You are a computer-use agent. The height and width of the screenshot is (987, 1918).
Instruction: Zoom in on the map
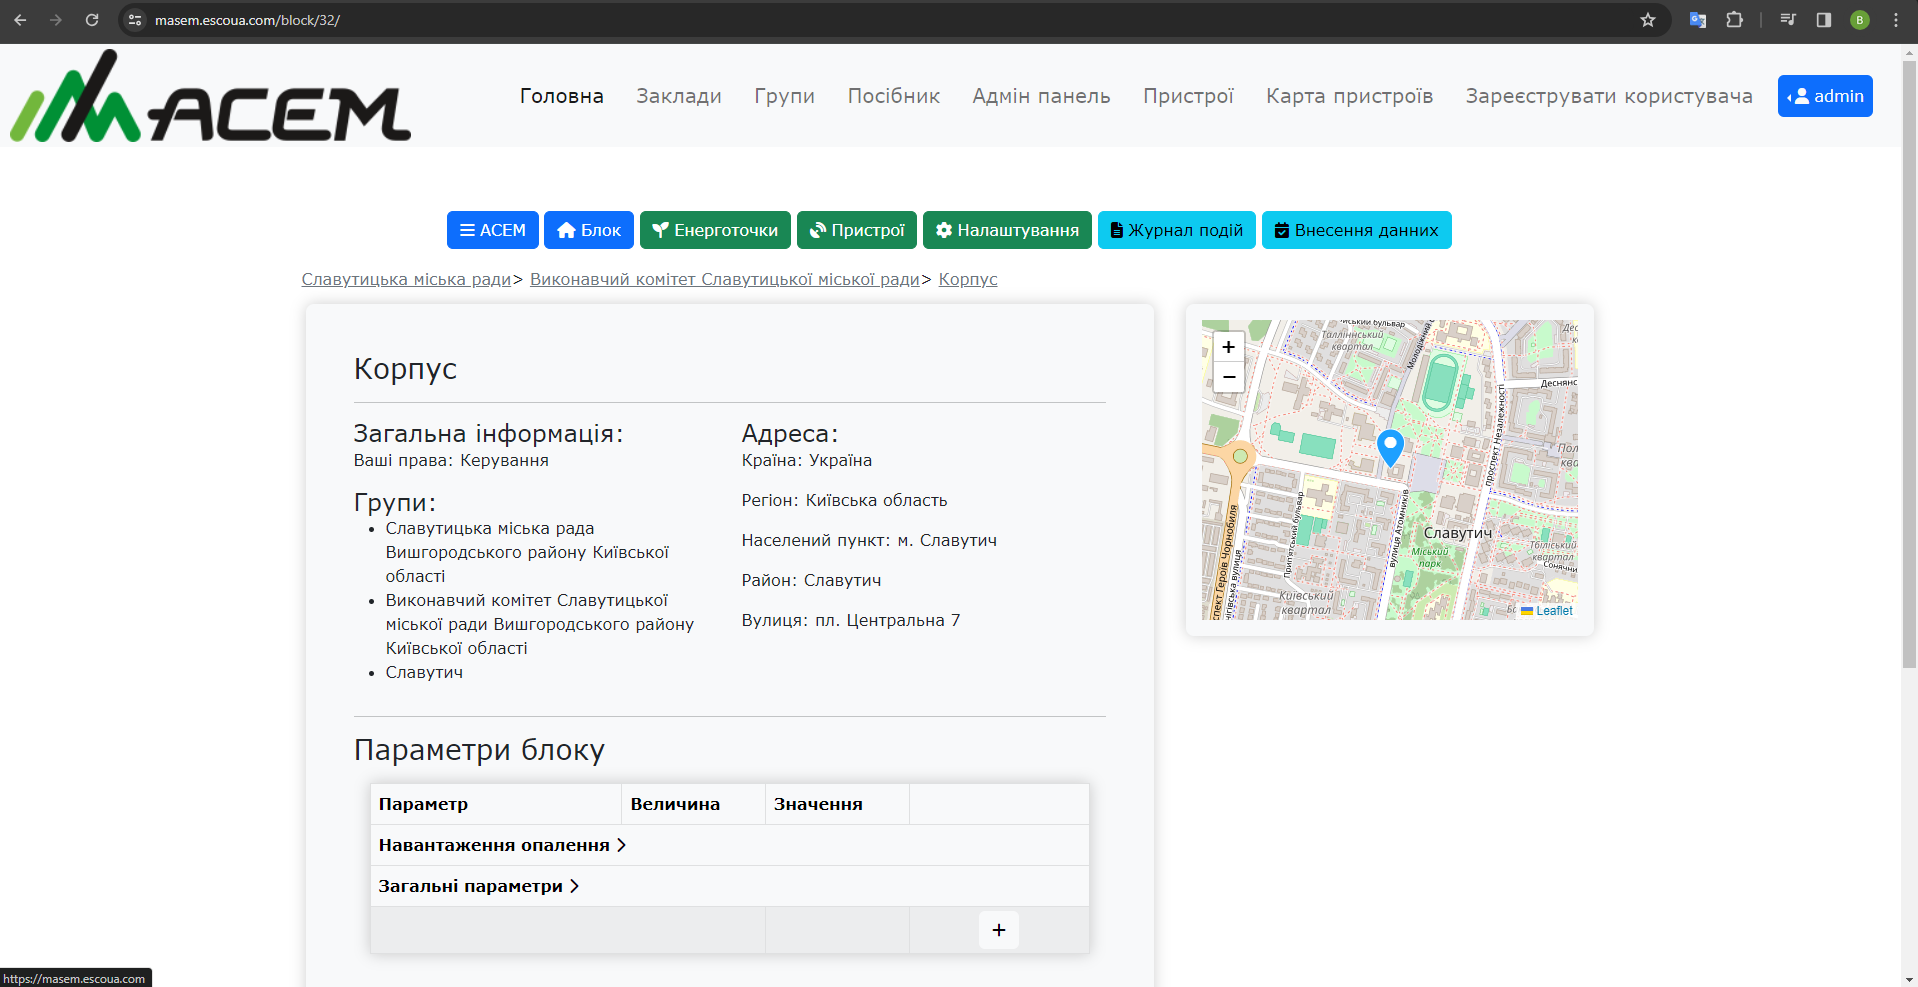[x=1228, y=347]
